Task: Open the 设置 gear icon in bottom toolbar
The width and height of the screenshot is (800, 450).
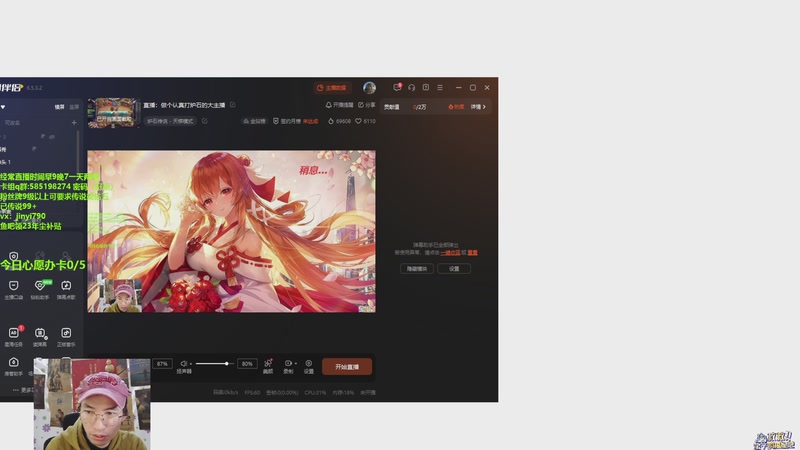Action: point(309,366)
